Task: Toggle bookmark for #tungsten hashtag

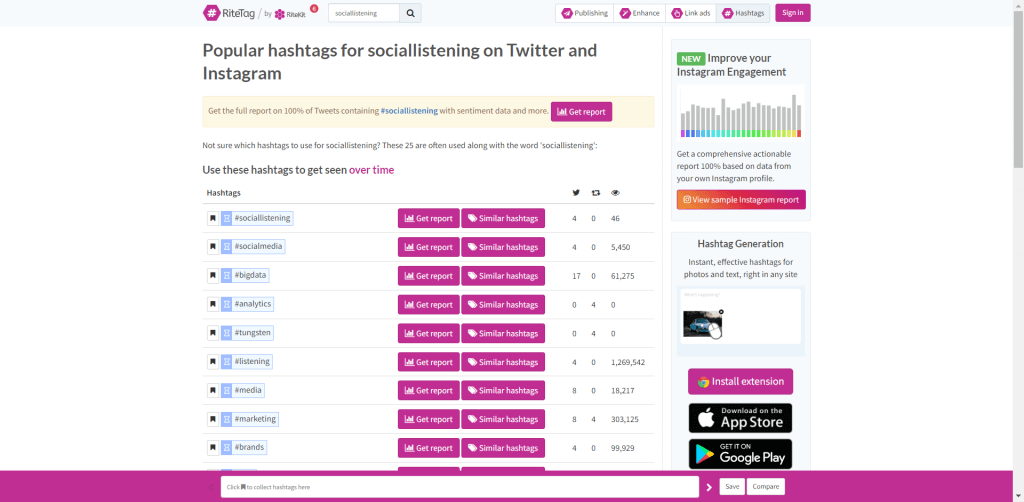Action: (x=212, y=333)
